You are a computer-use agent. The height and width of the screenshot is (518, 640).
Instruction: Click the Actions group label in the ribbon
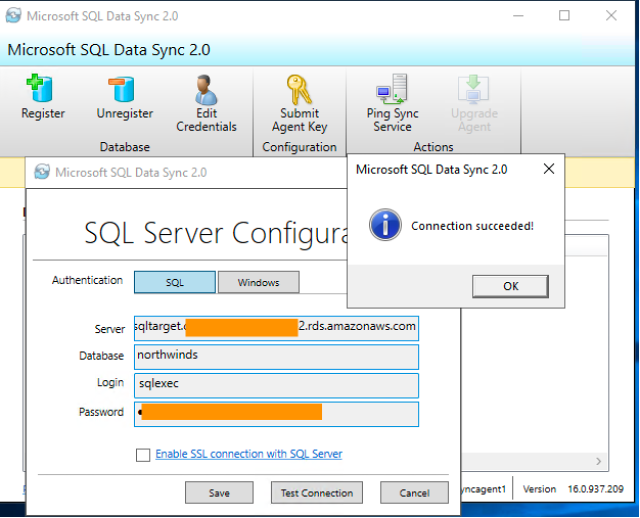(433, 147)
